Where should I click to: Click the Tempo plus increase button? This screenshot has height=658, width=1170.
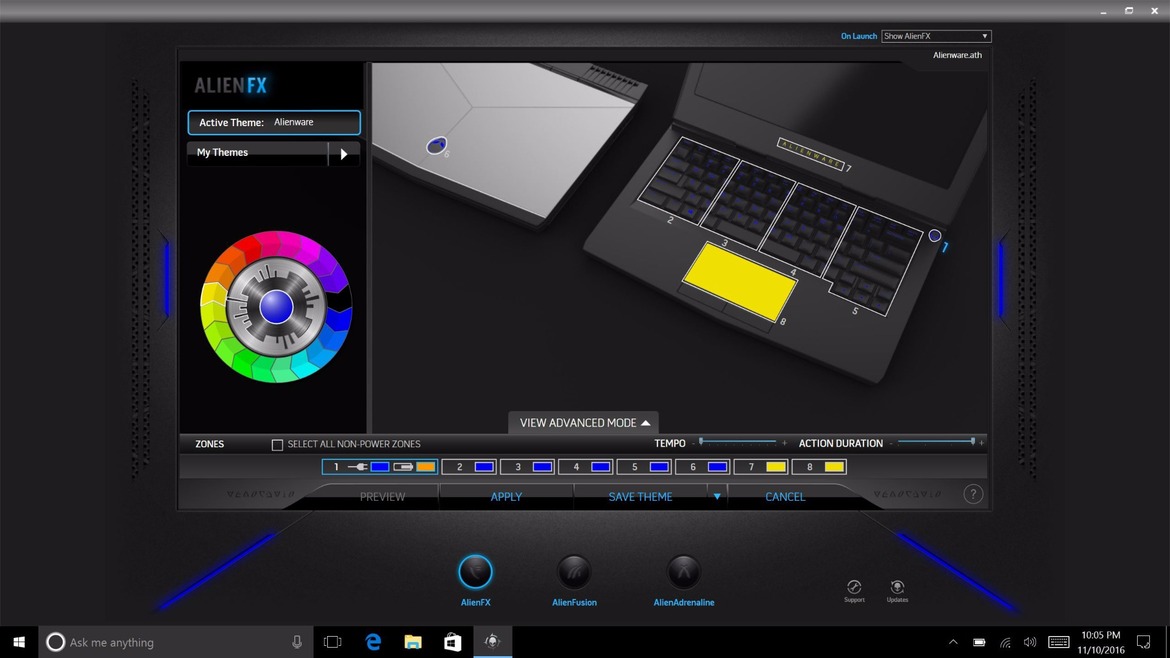(784, 443)
